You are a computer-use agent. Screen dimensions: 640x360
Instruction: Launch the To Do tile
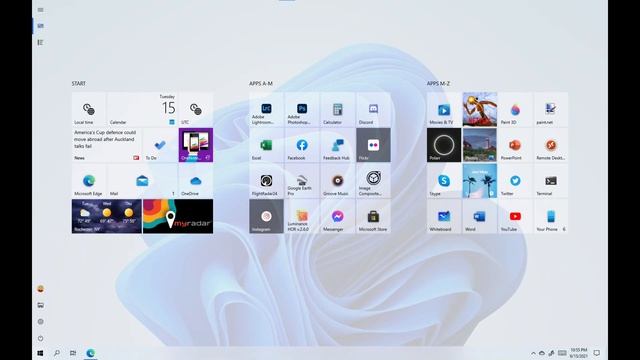(x=160, y=145)
